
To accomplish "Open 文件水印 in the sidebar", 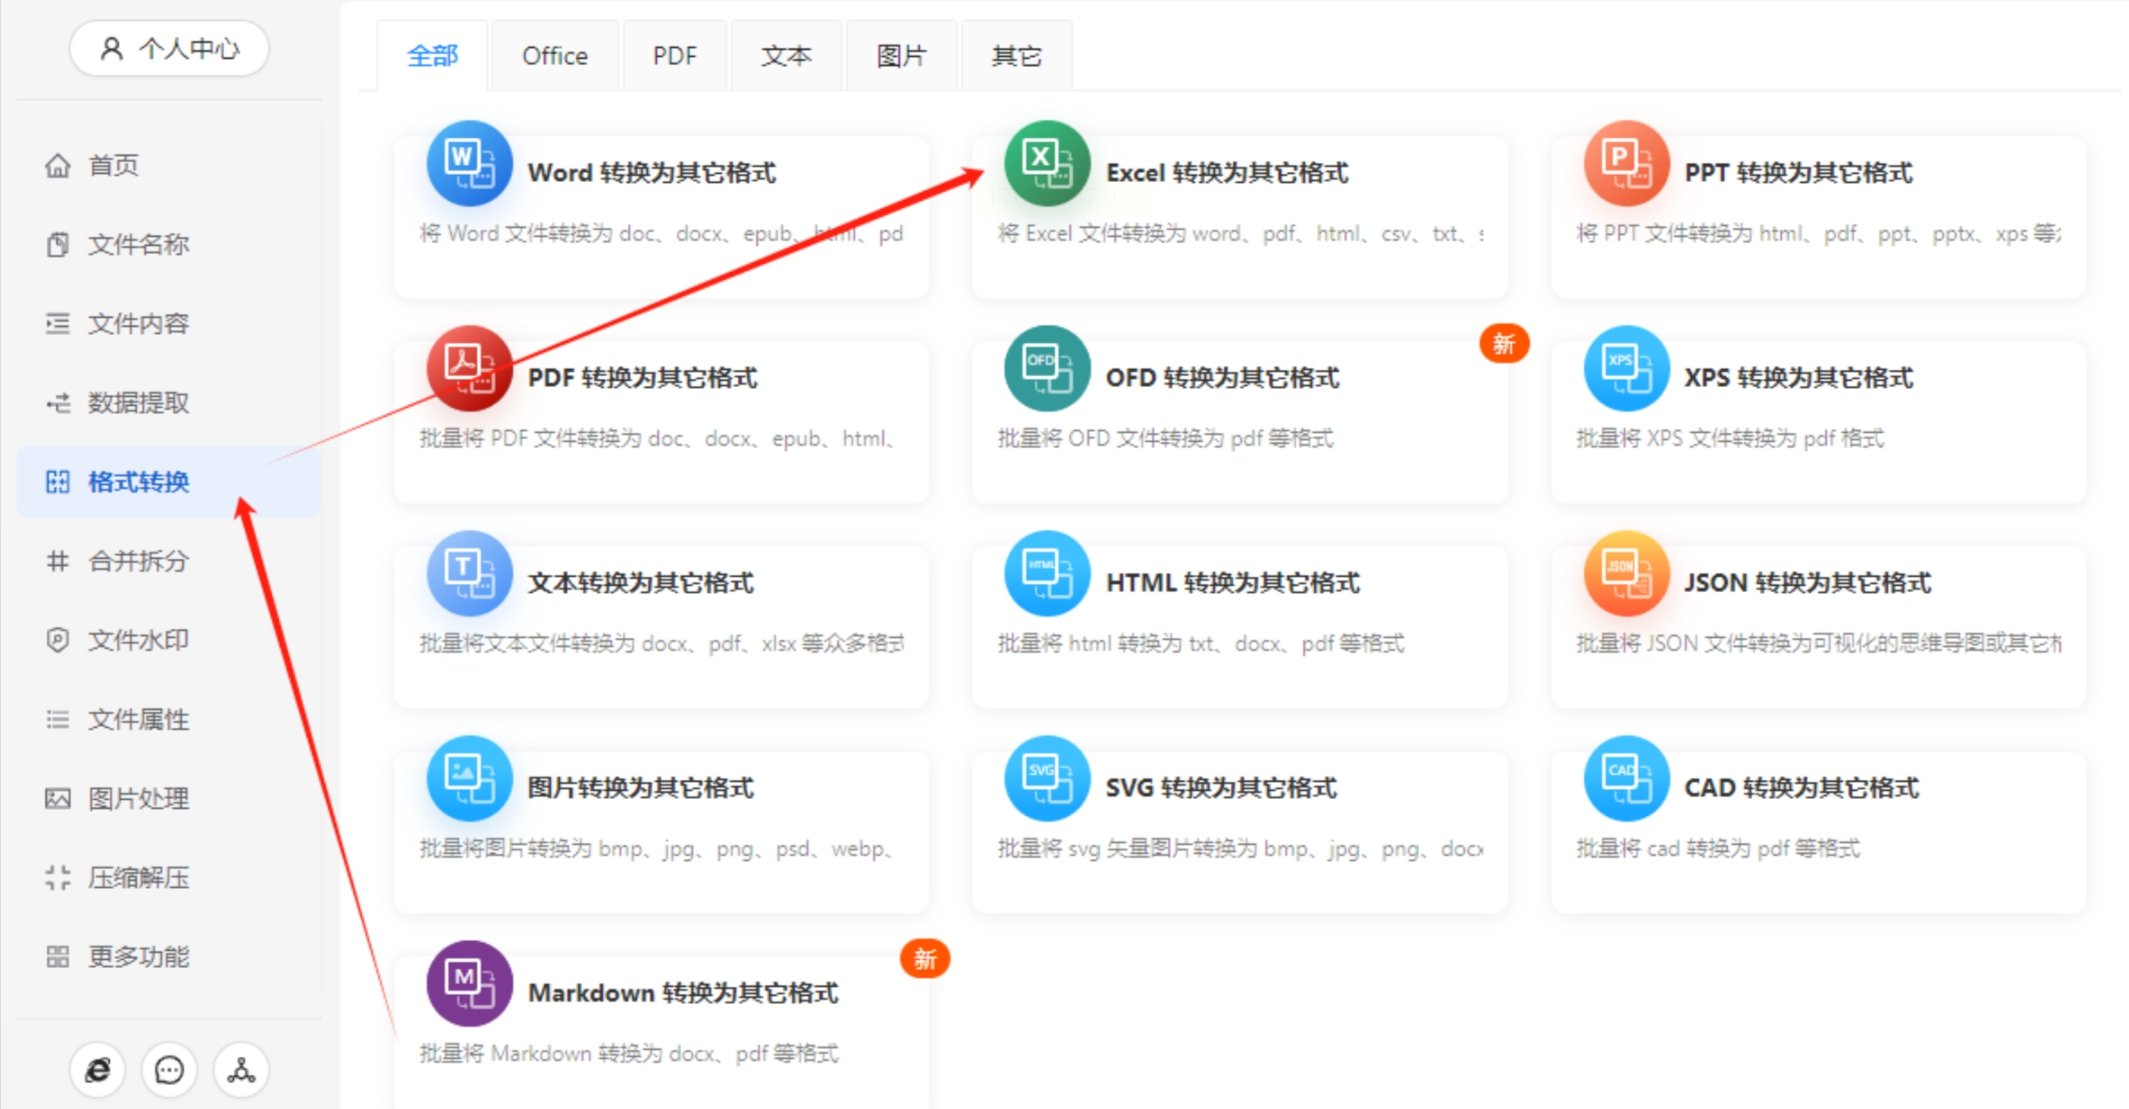I will click(137, 640).
